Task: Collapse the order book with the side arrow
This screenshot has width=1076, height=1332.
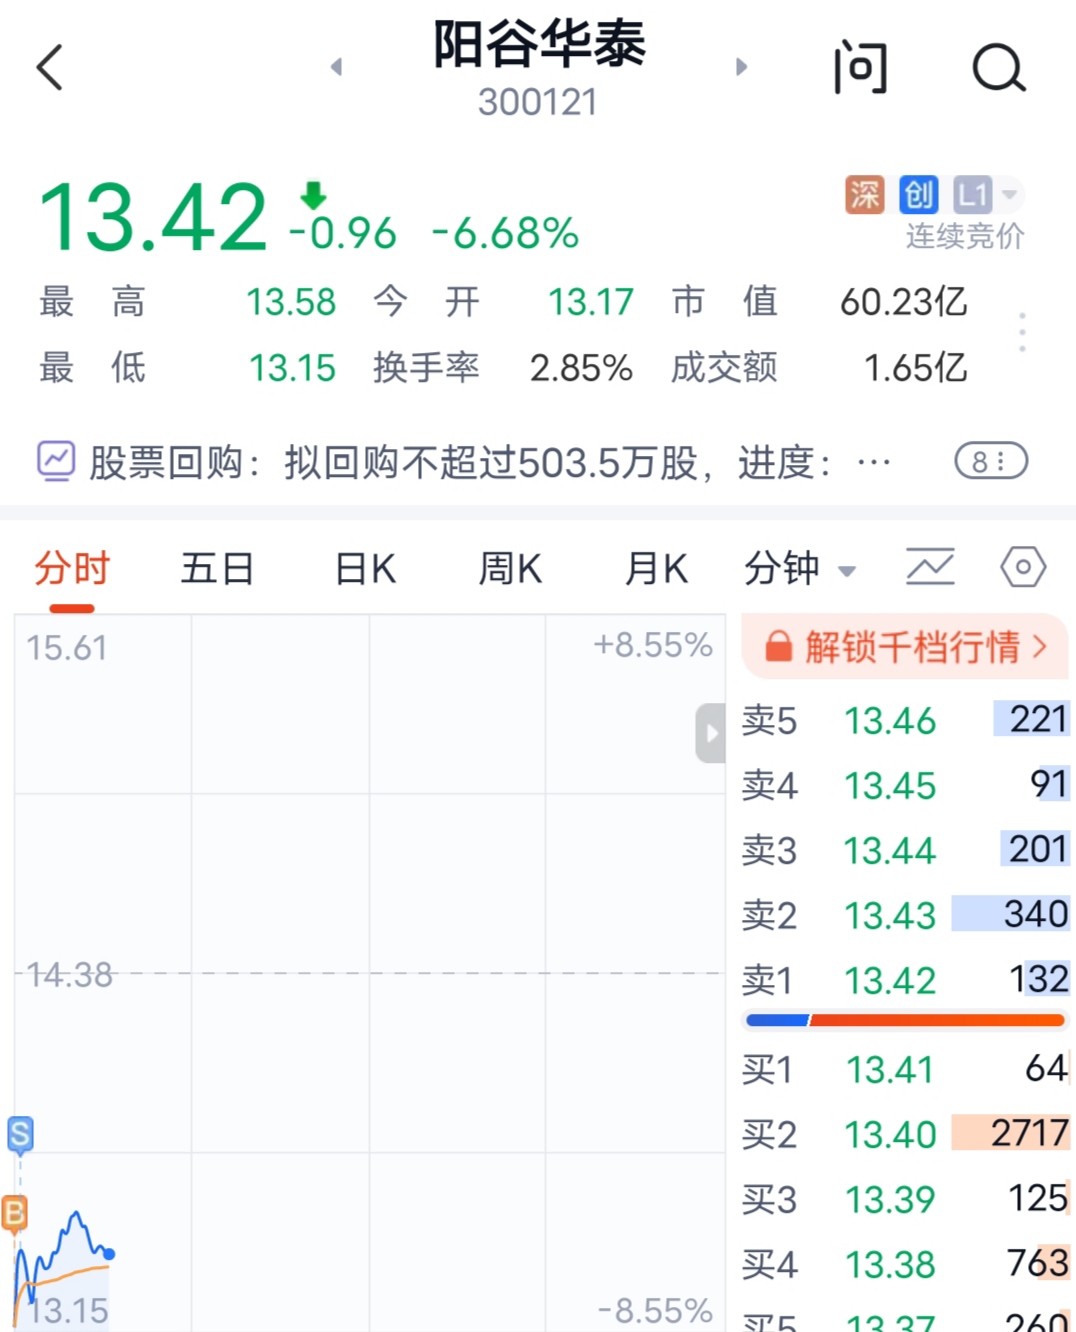Action: tap(710, 733)
